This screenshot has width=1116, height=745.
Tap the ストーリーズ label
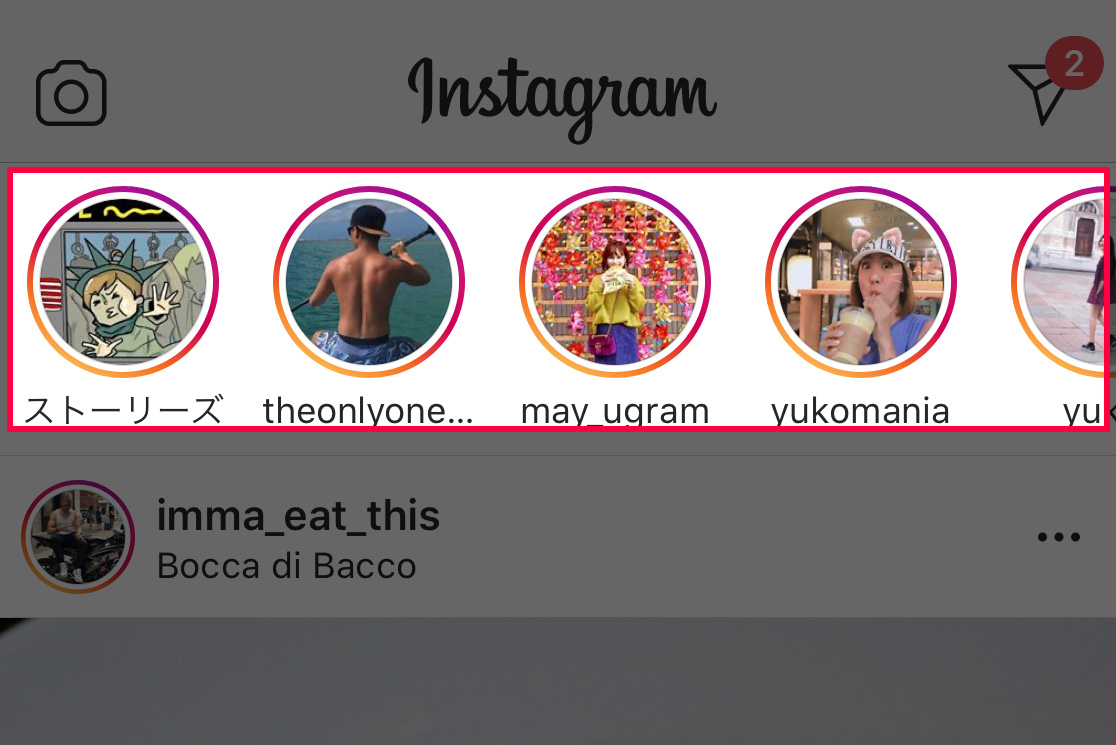coord(123,410)
